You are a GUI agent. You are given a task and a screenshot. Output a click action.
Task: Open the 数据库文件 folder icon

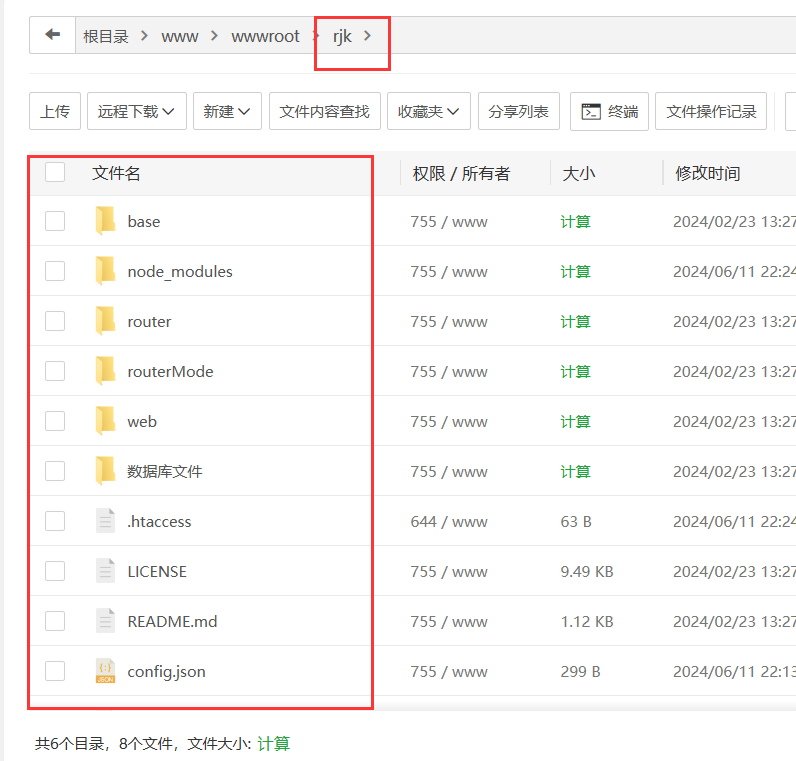pos(105,471)
